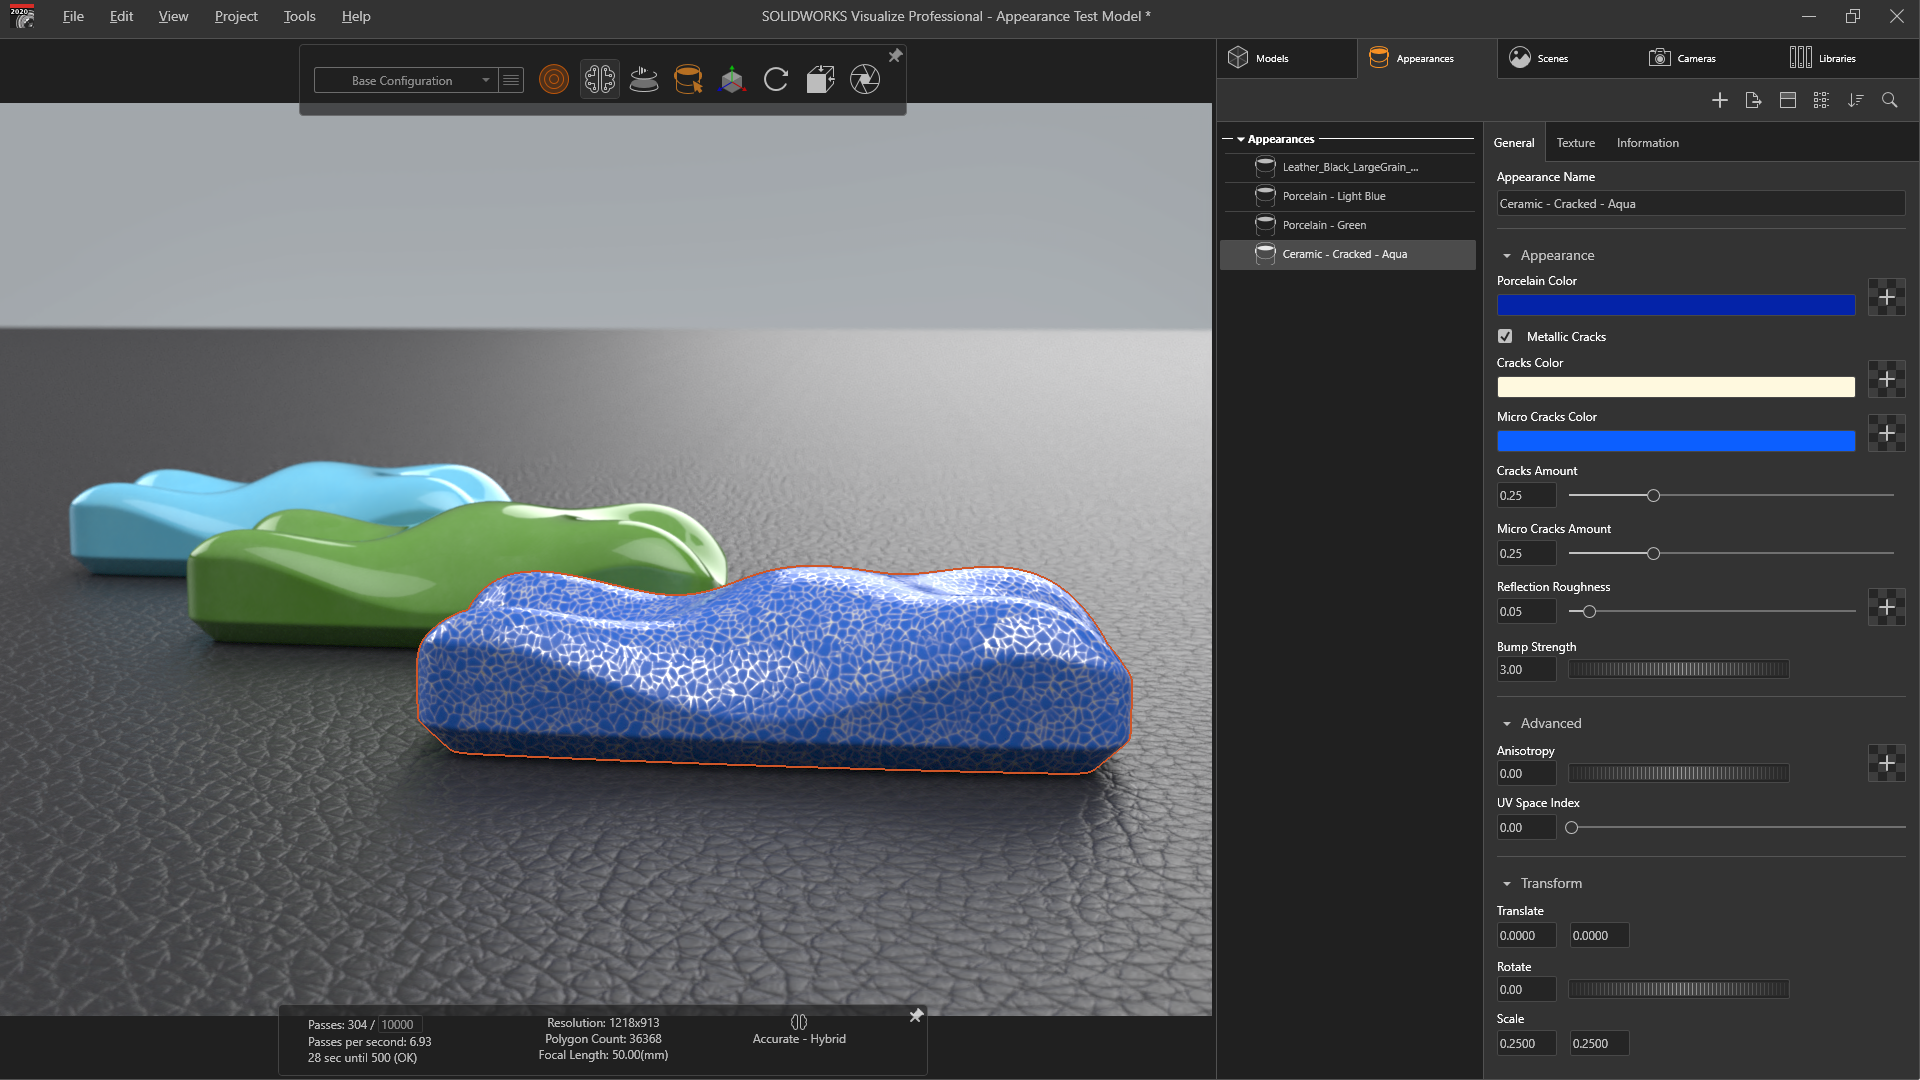
Task: Click the reset rotate arrow icon
Action: 776,80
